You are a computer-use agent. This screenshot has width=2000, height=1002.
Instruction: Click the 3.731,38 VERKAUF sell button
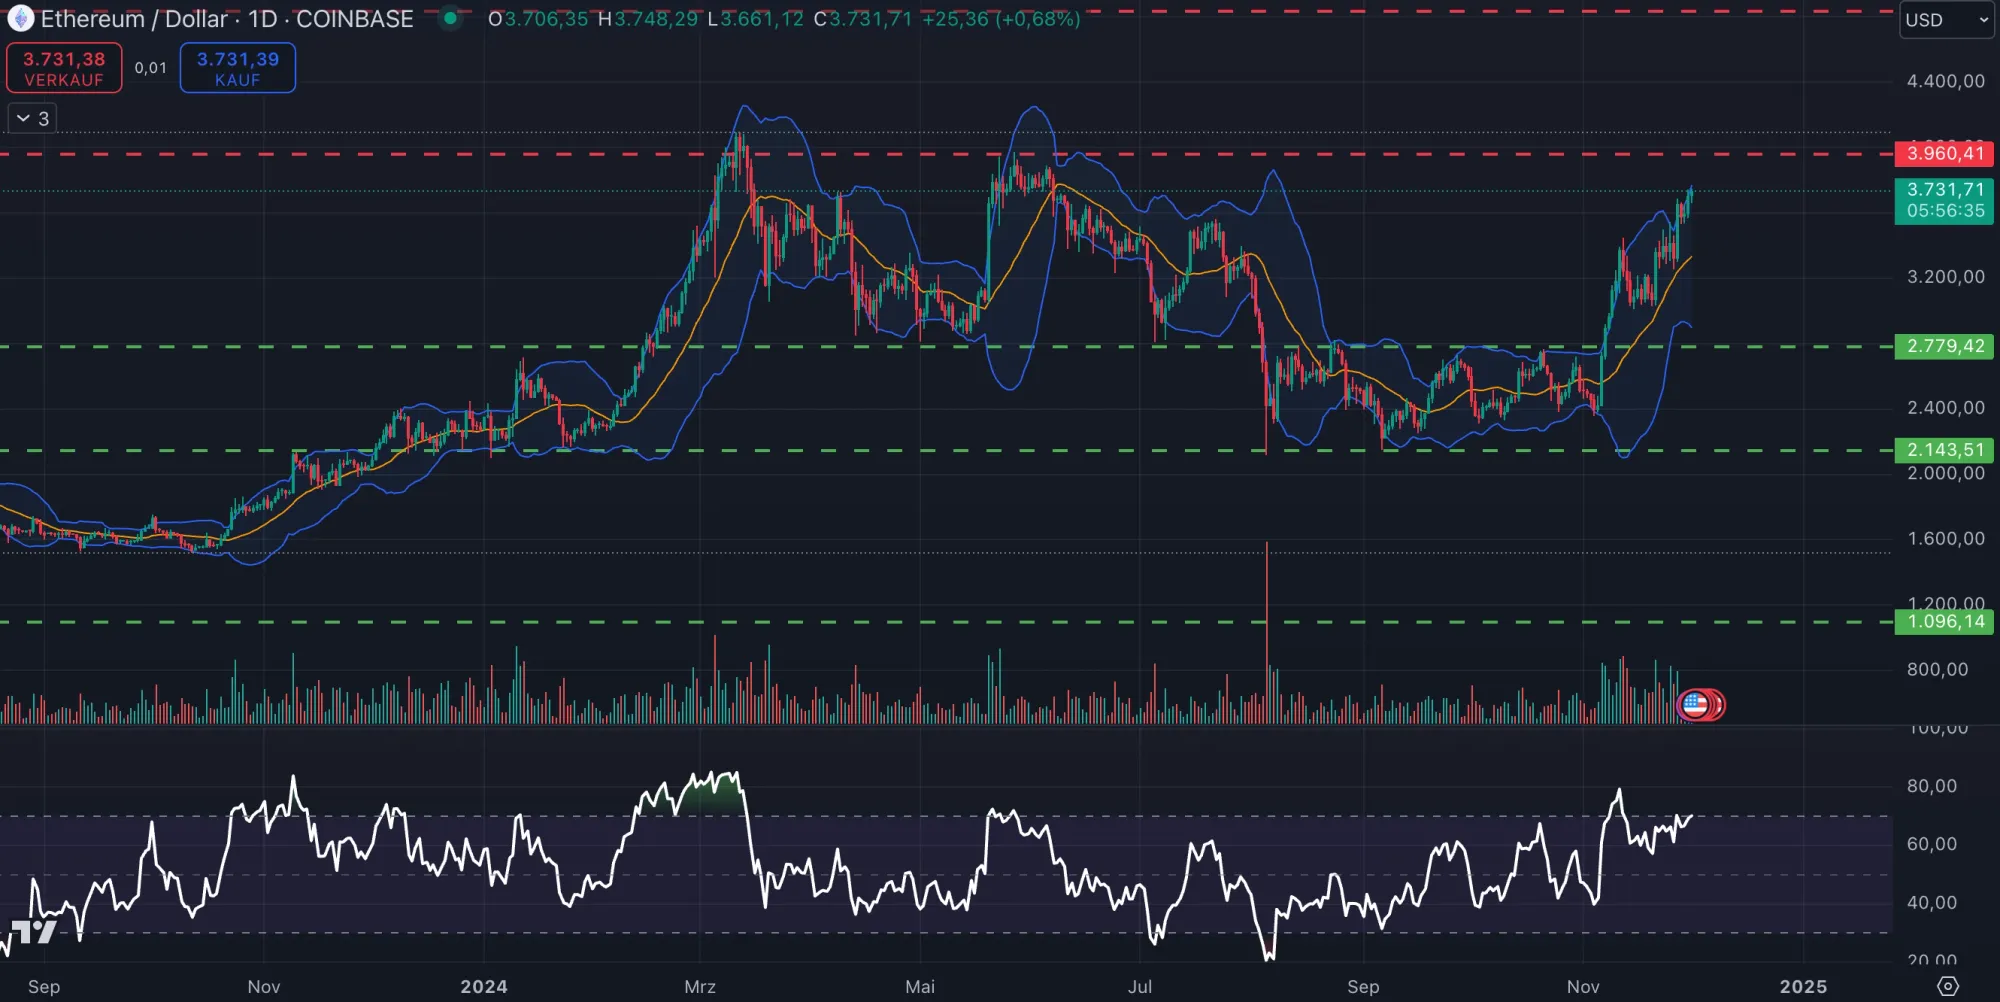coord(64,68)
